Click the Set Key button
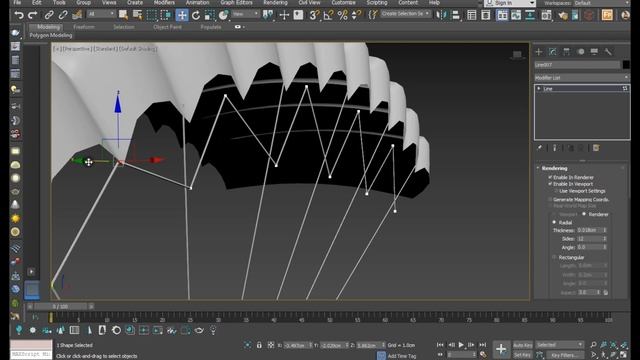 point(523,355)
